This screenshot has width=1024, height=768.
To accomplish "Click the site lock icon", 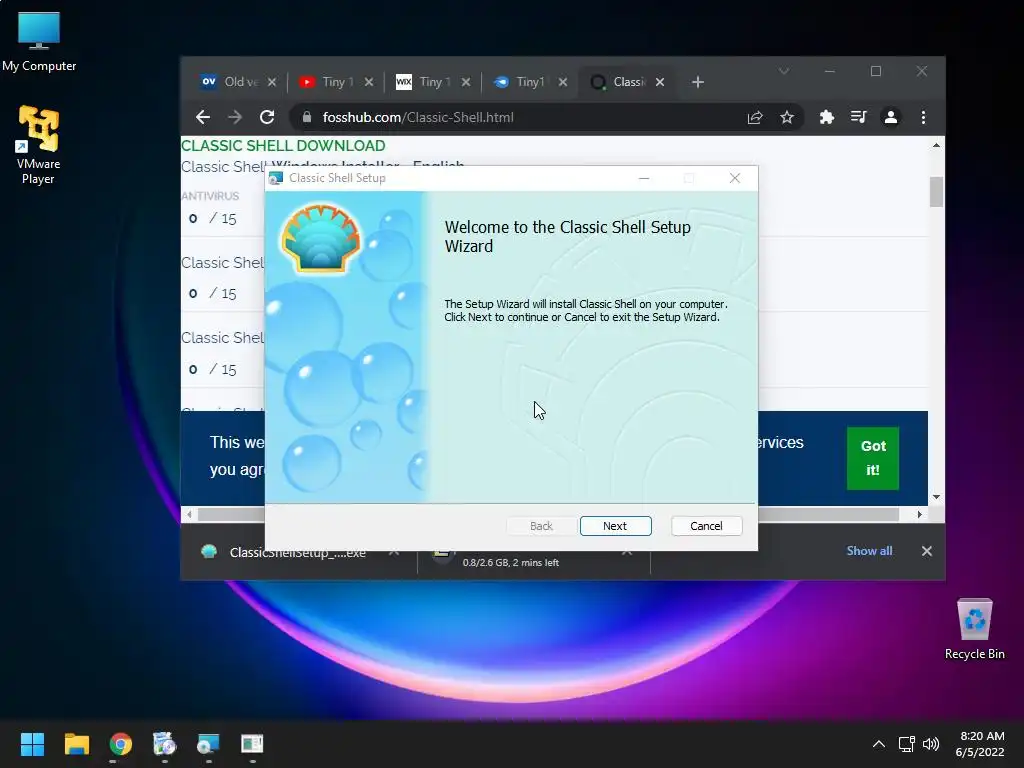I will [x=307, y=117].
